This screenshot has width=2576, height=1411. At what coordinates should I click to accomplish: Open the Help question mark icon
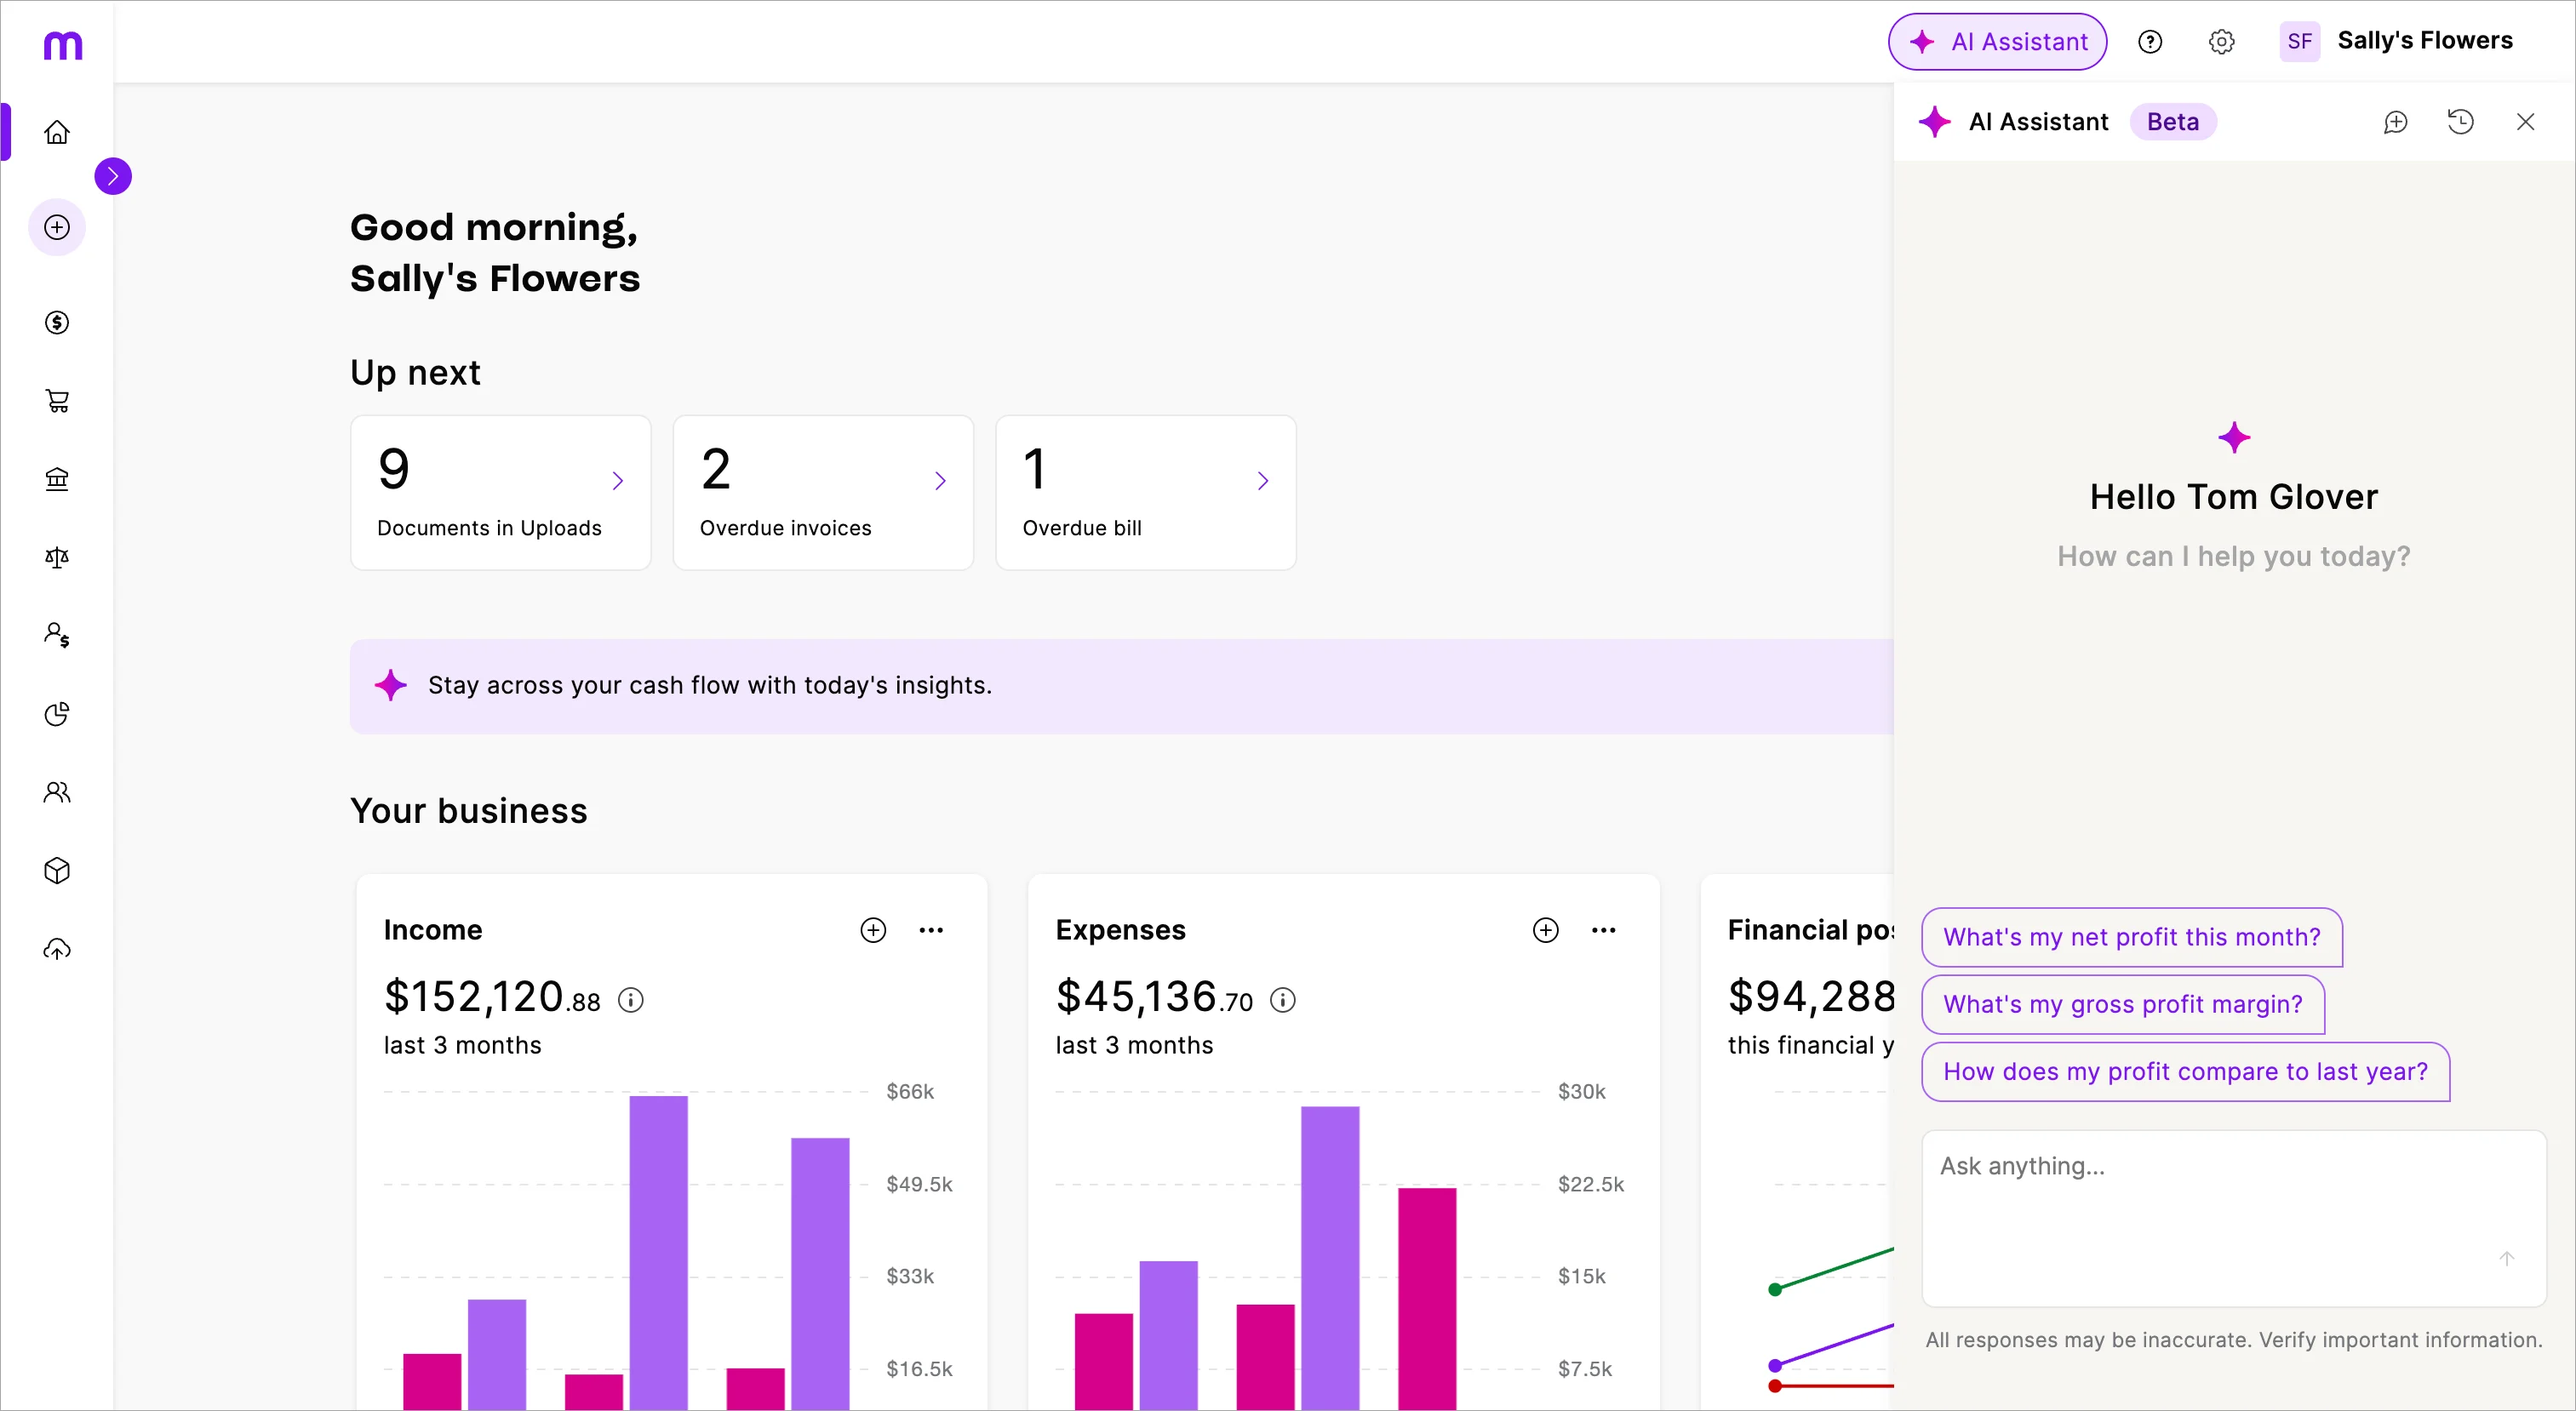(x=2150, y=41)
